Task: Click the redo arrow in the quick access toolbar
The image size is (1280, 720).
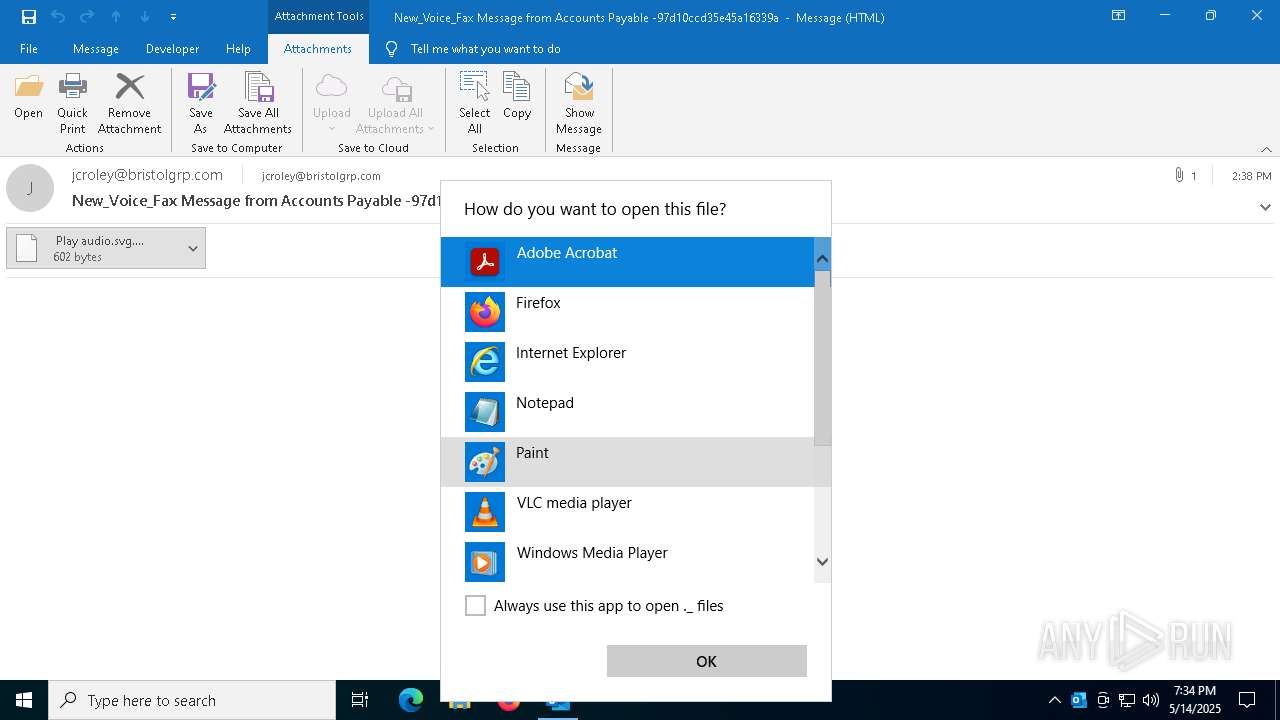Action: click(87, 17)
